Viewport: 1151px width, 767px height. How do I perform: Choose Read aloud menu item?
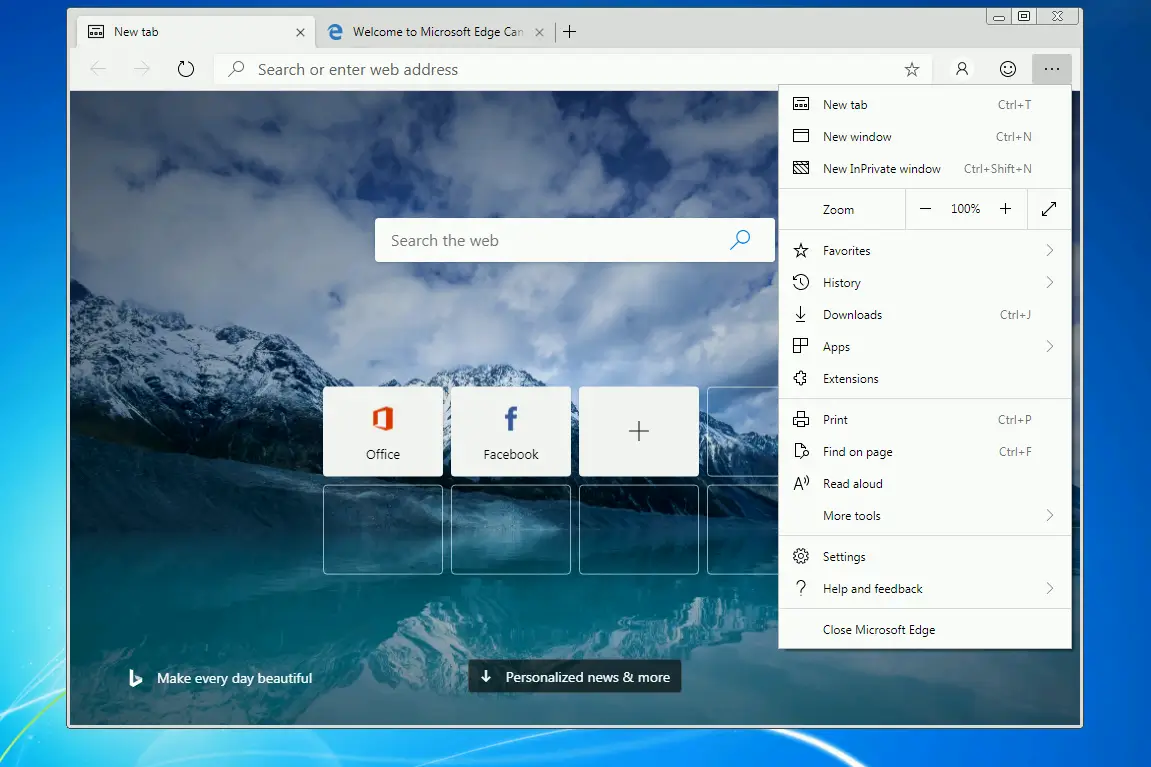point(925,484)
